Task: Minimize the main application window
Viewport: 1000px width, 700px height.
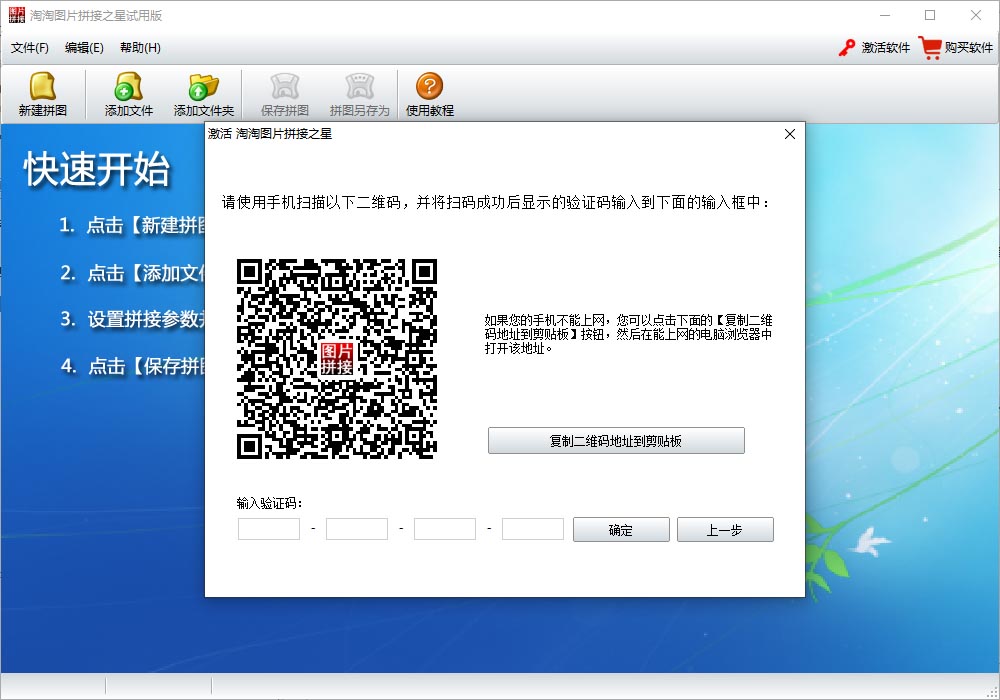Action: [x=885, y=15]
